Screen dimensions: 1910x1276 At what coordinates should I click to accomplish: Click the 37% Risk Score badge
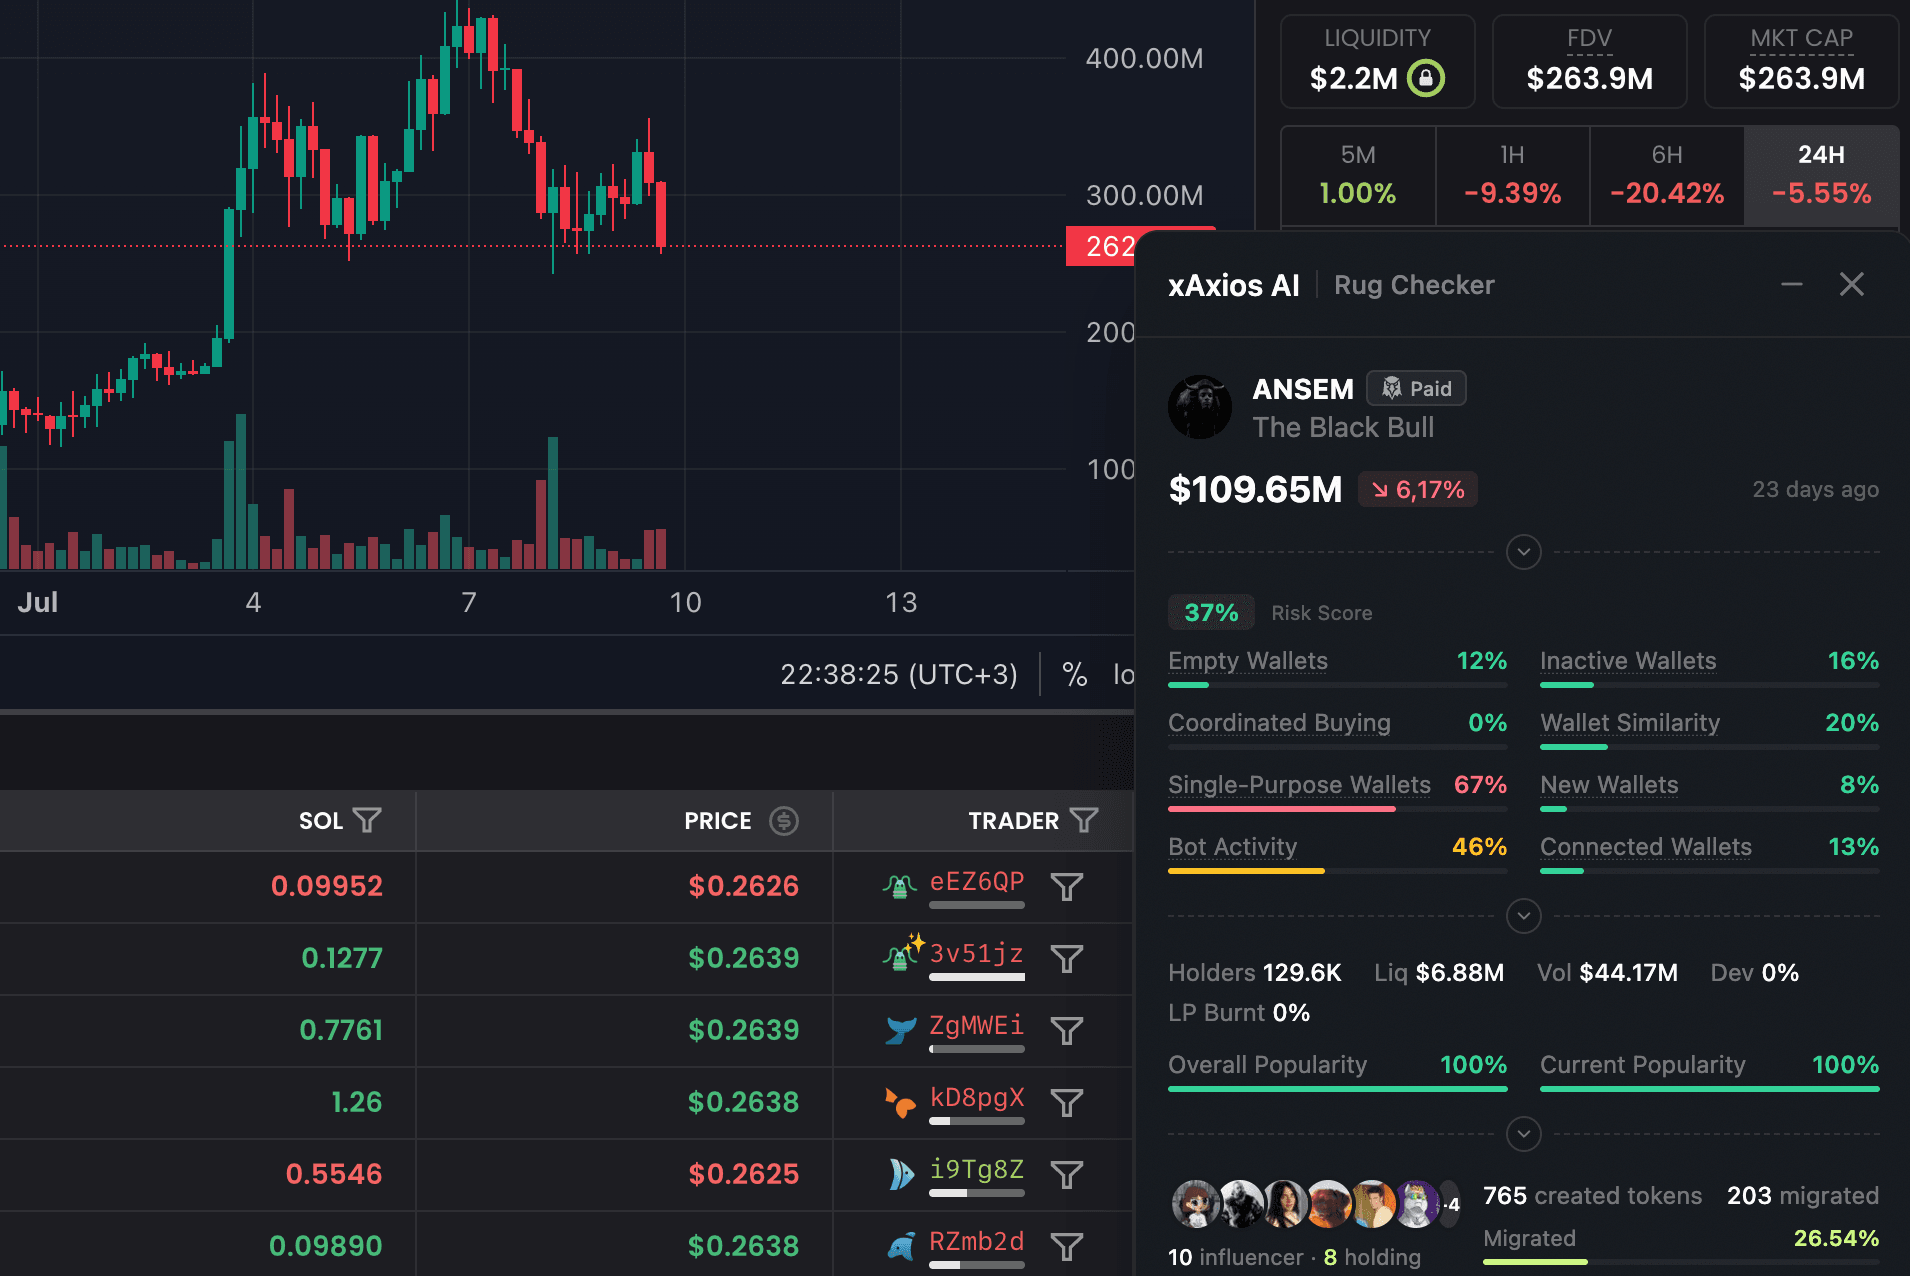click(1211, 613)
